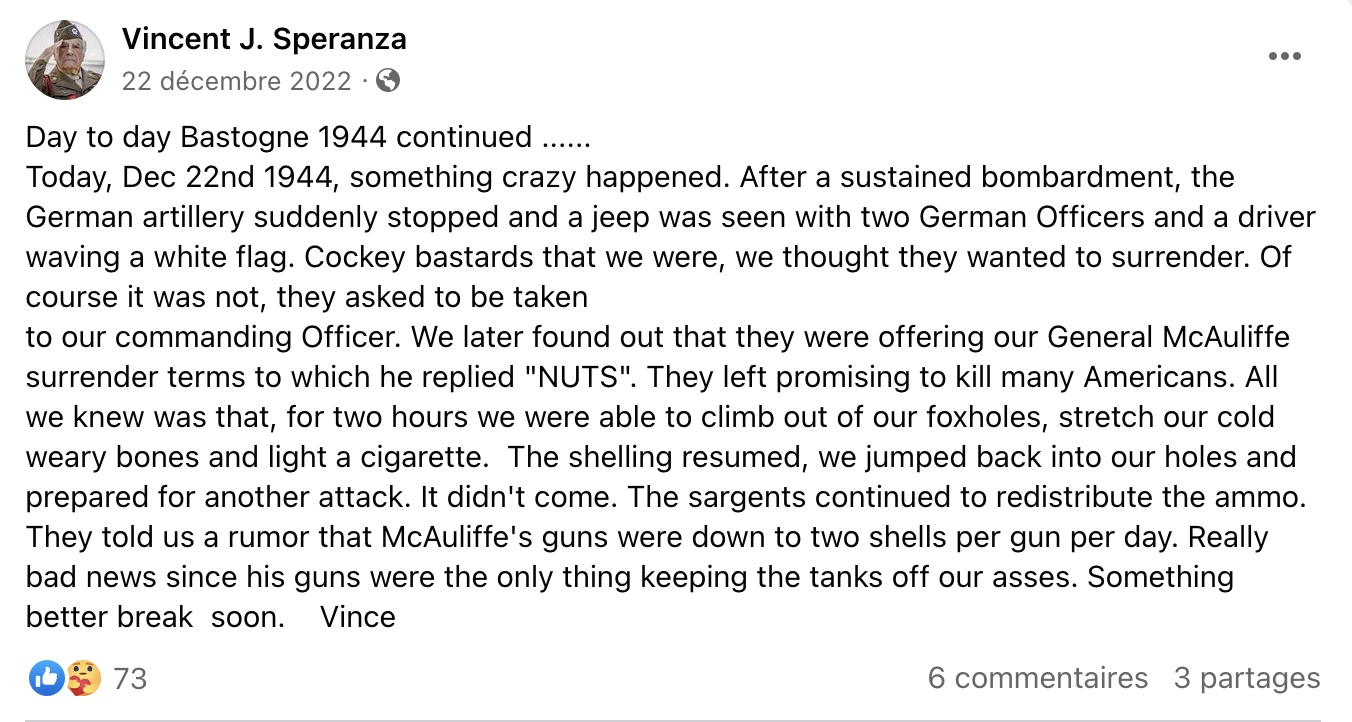
Task: Click the blue thumbs-up Like reaction icon
Action: (x=46, y=679)
